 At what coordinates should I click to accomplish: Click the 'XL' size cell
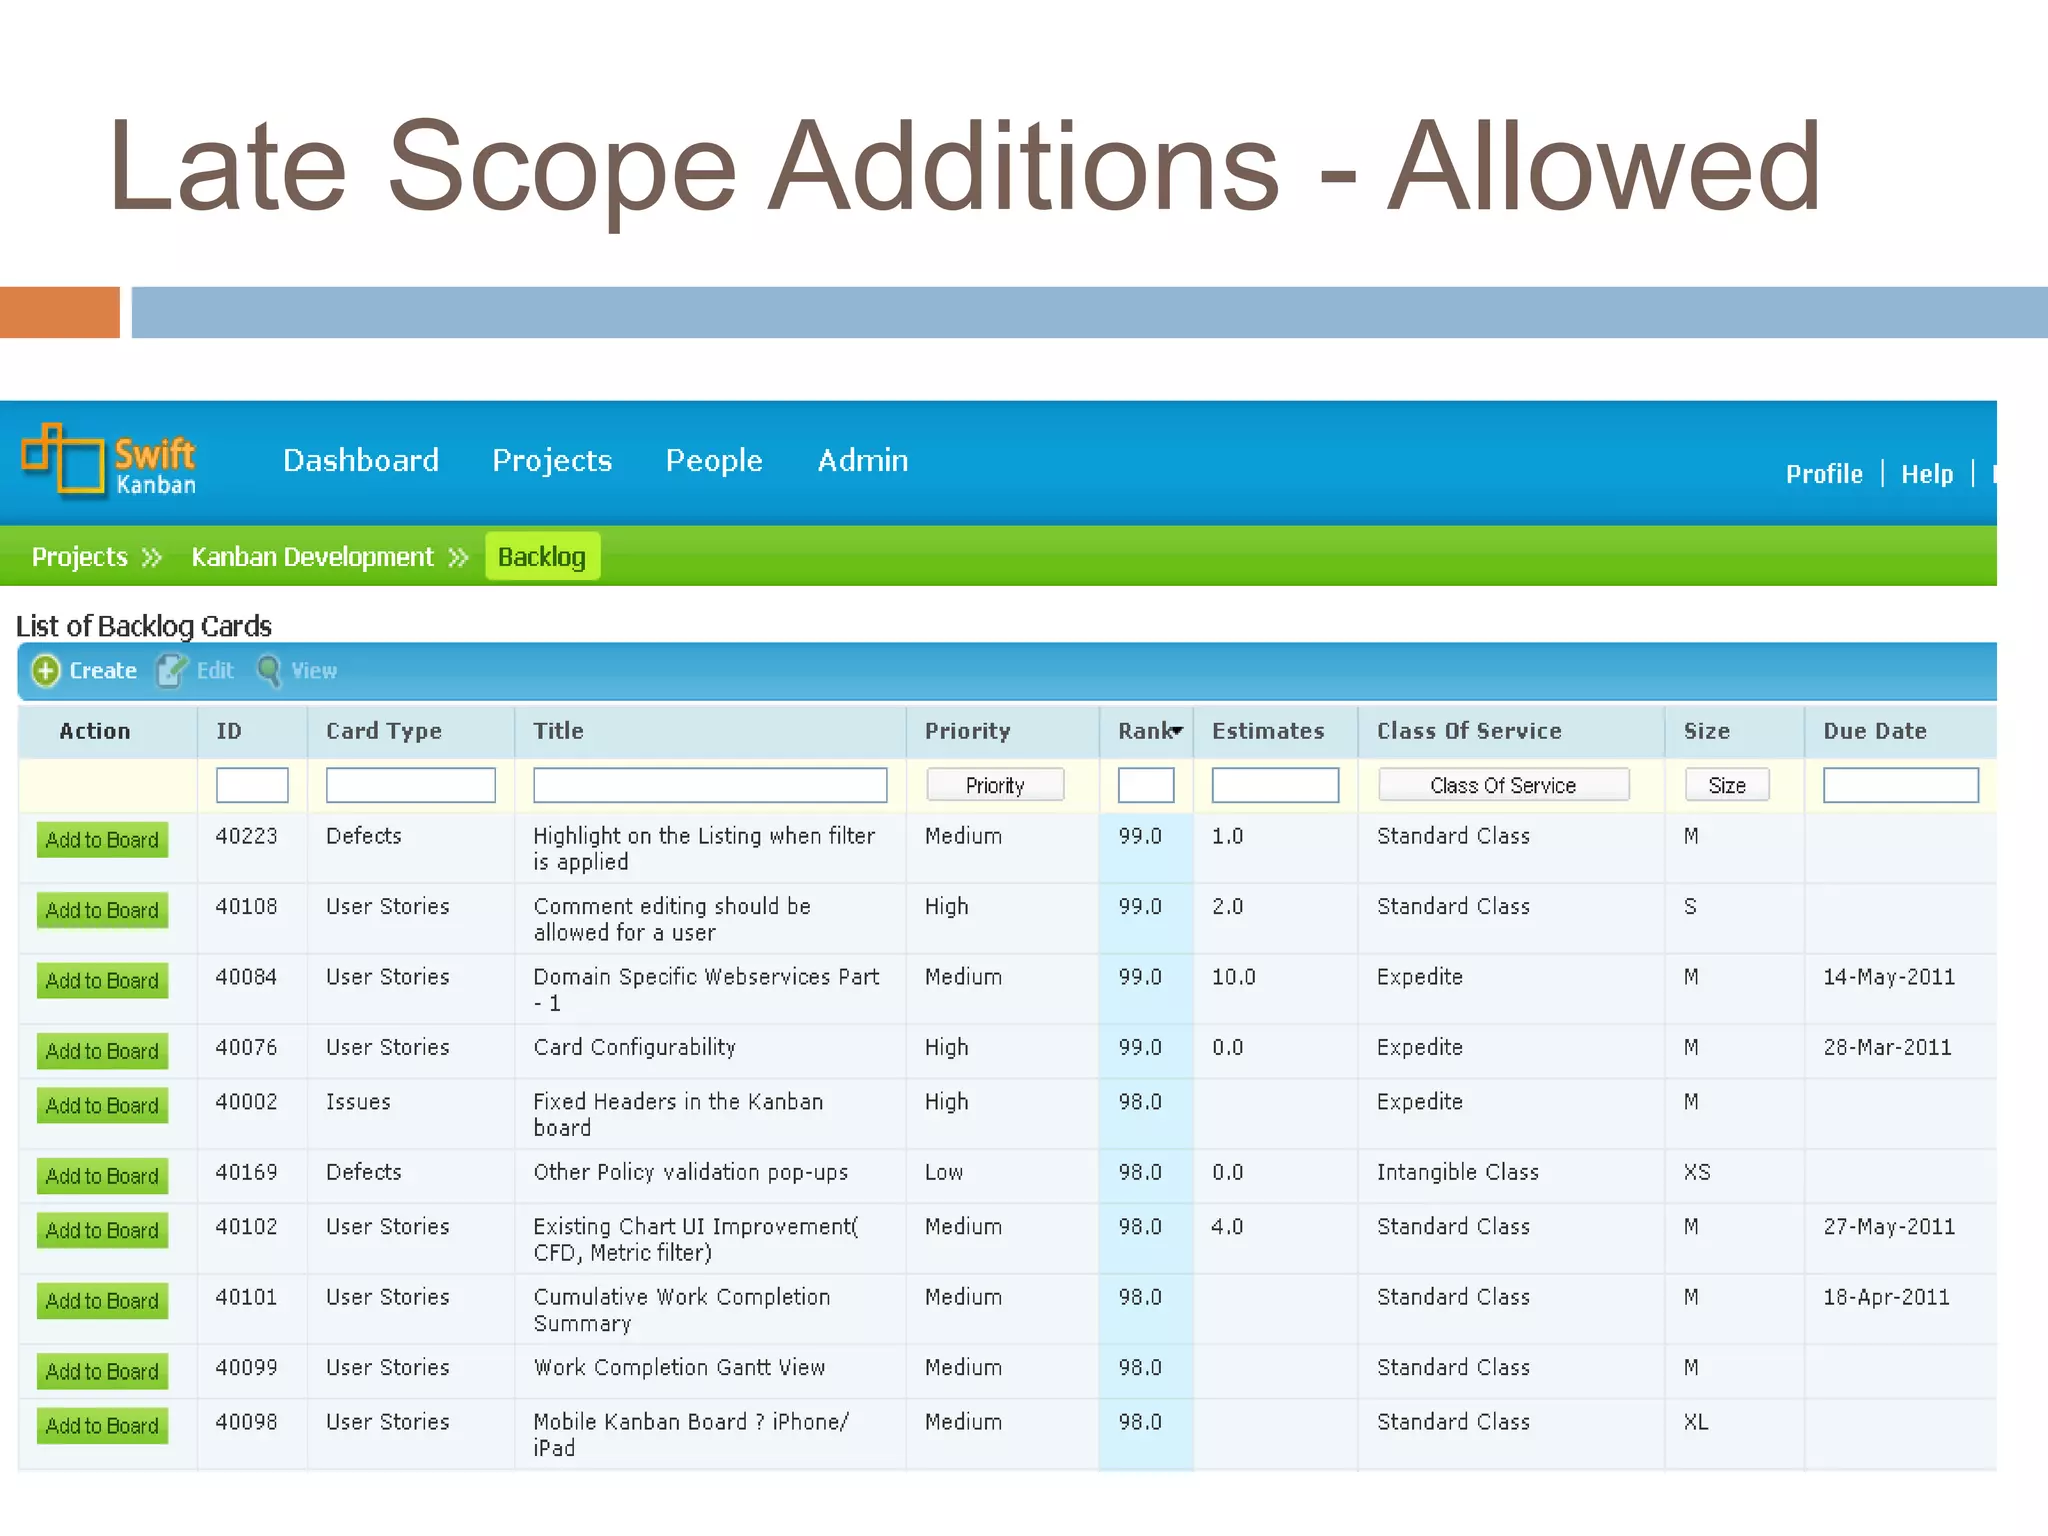coord(1696,1421)
